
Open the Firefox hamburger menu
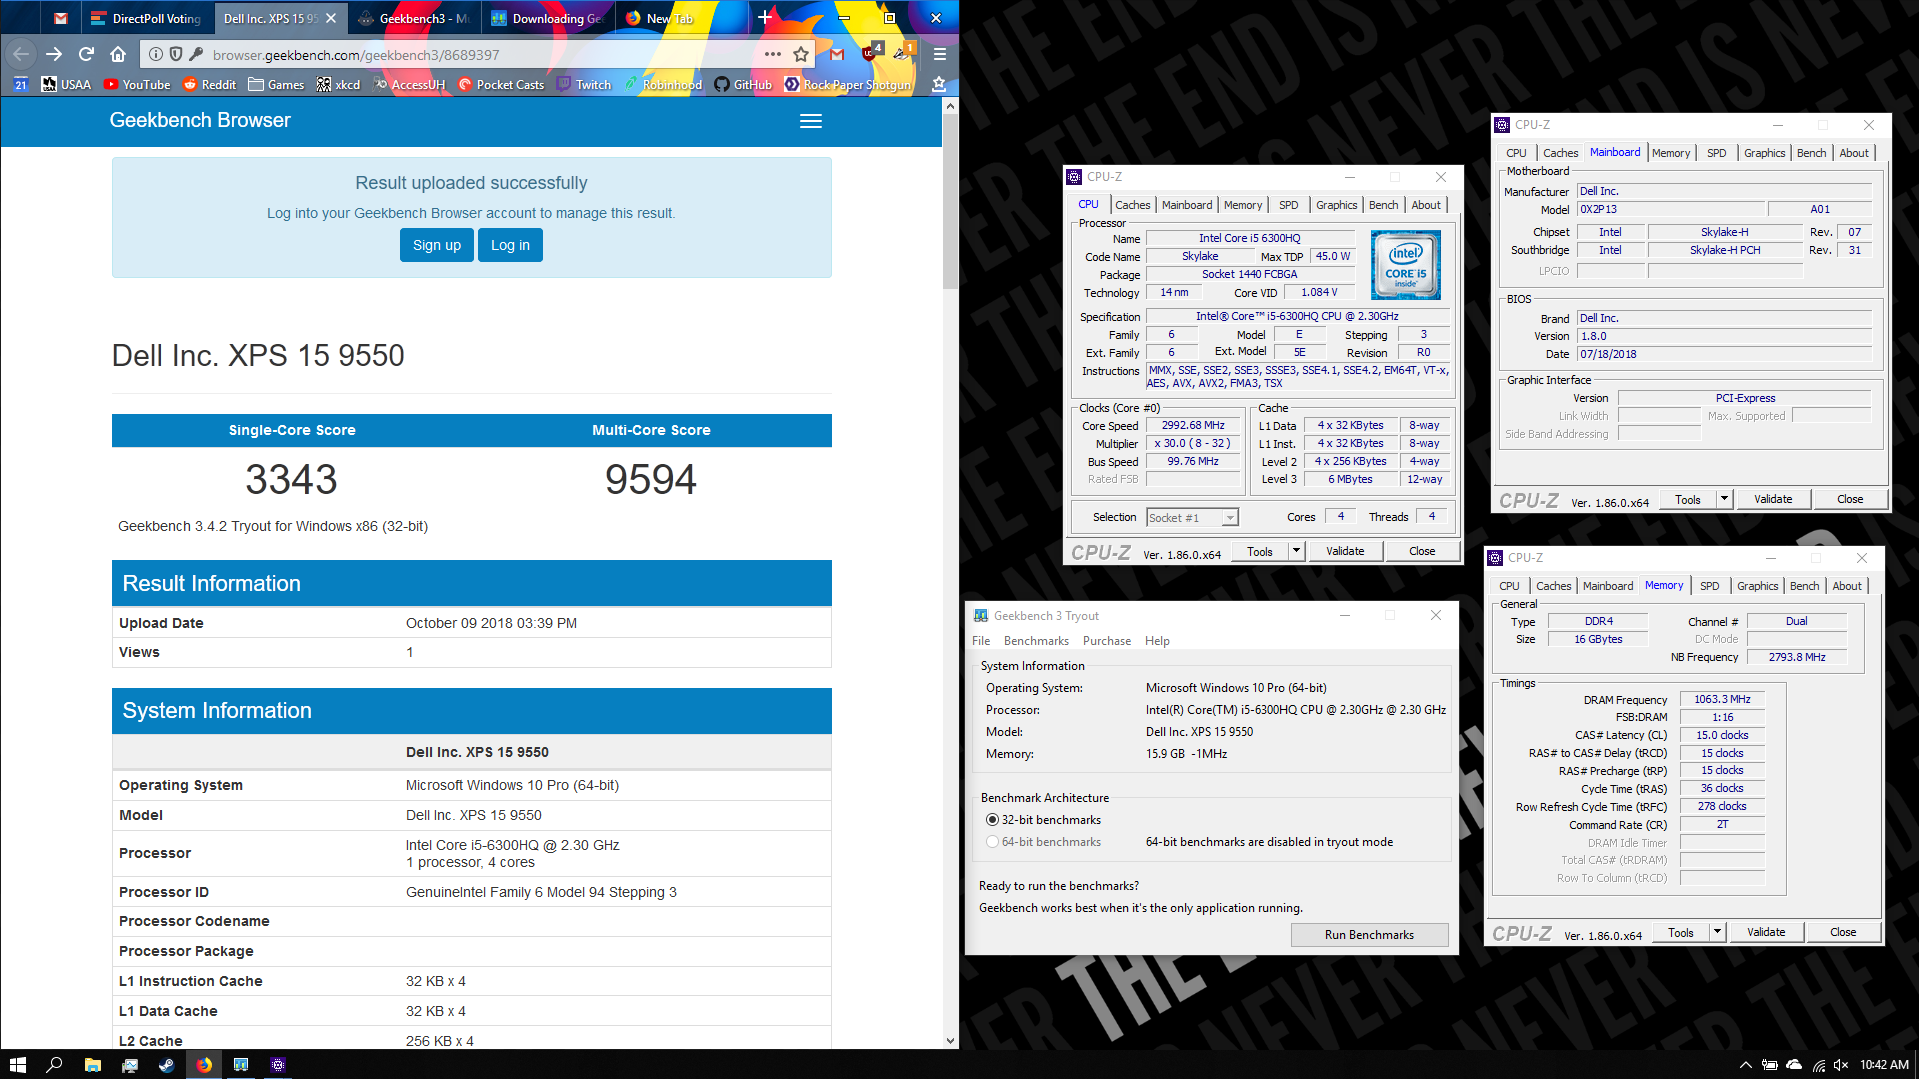(x=939, y=54)
